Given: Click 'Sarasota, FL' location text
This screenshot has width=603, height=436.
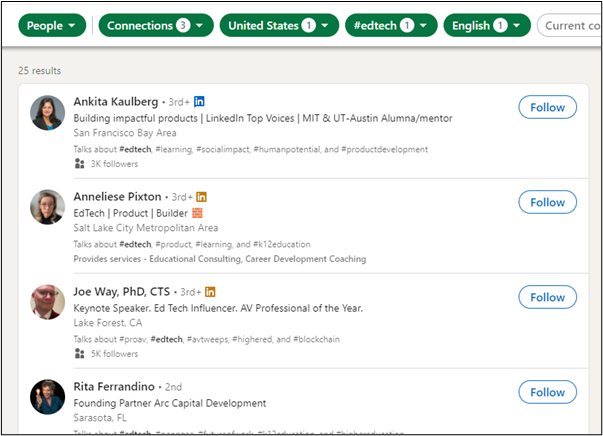Looking at the screenshot, I should (100, 418).
